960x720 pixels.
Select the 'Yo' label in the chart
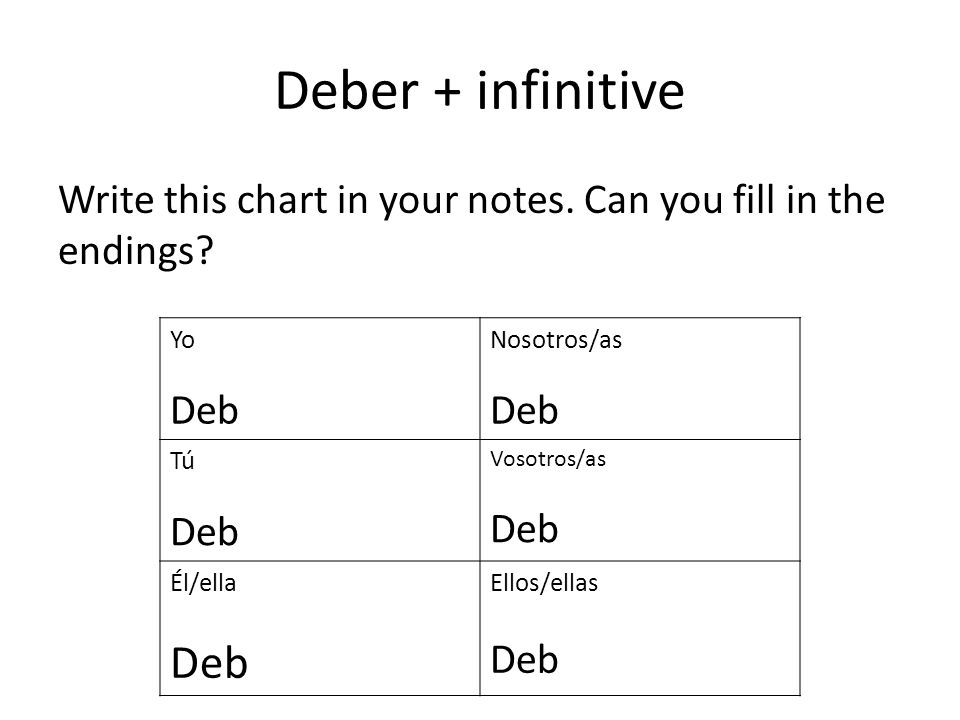click(182, 340)
